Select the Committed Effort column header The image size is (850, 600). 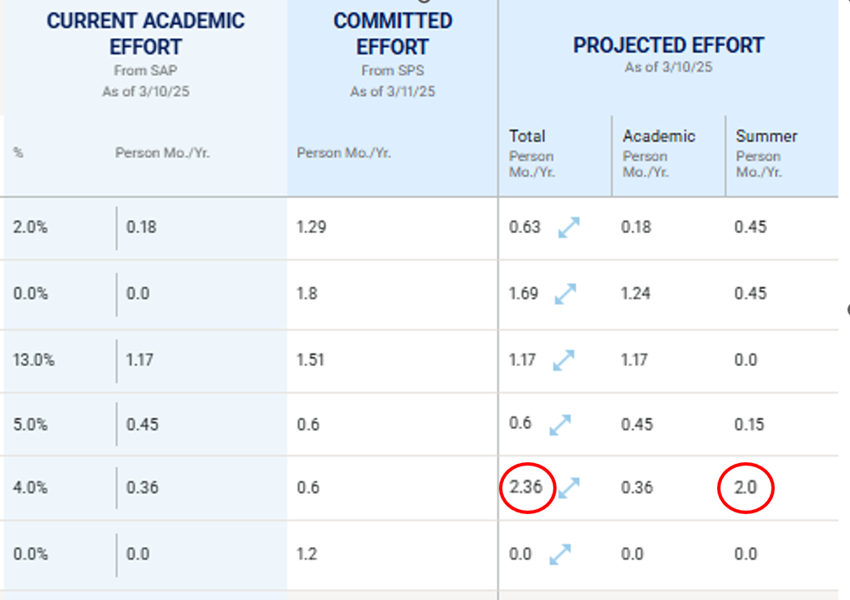pyautogui.click(x=392, y=34)
